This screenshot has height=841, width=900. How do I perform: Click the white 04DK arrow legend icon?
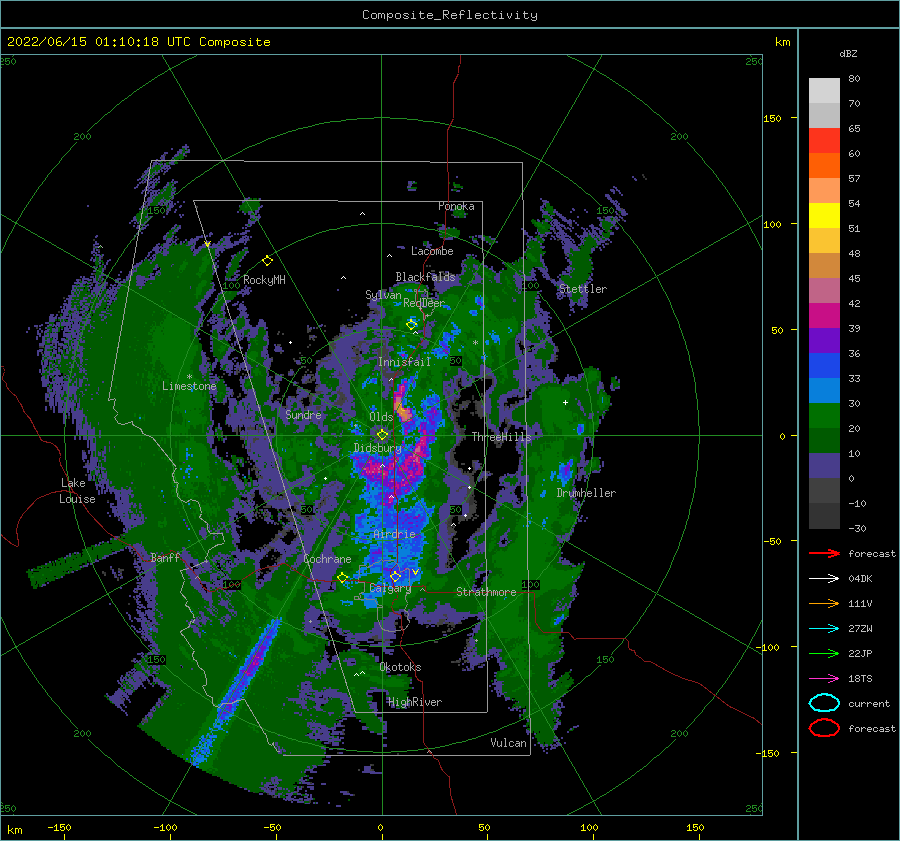[824, 579]
